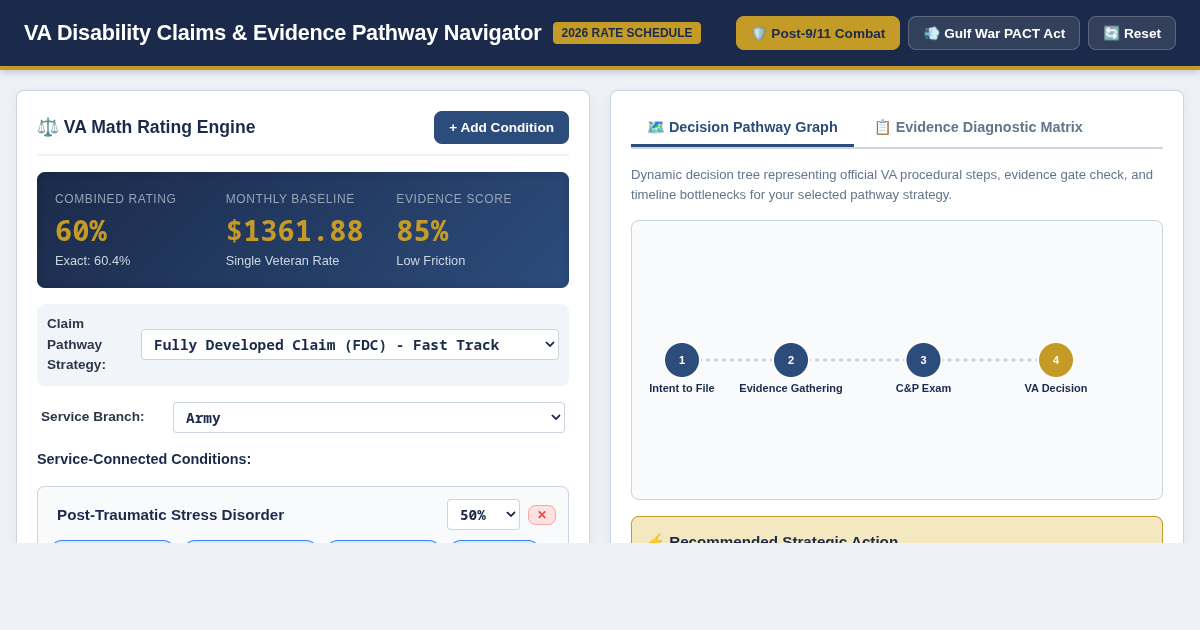The image size is (1200, 630).
Task: Click the VA Math Rating Engine heading
Action: point(146,127)
